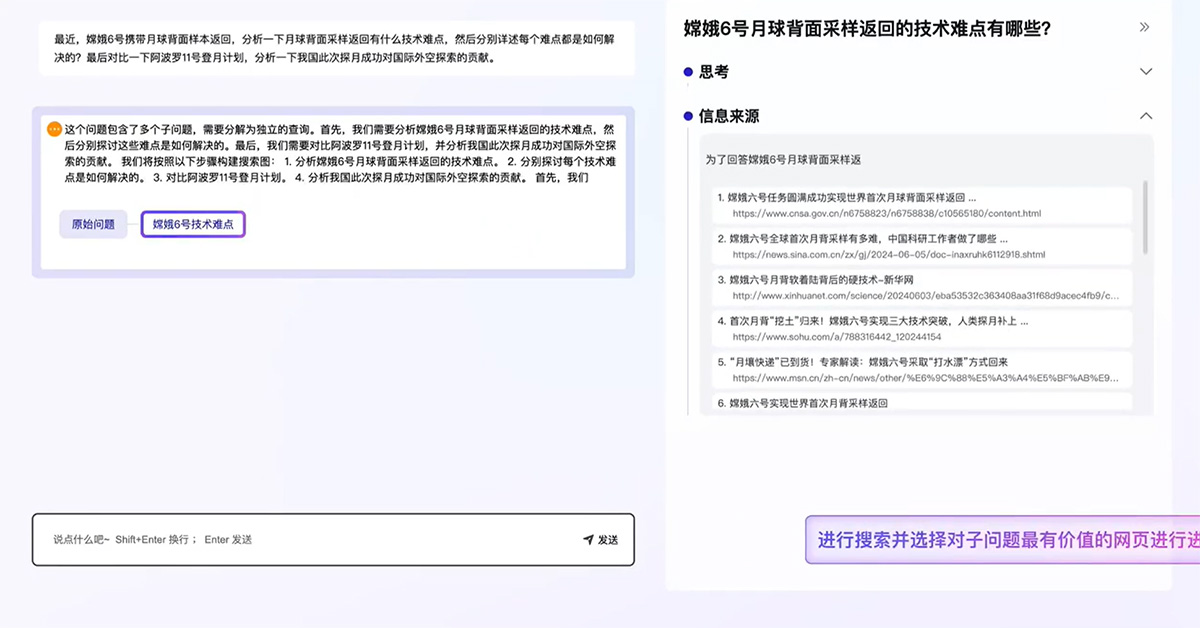Click the orange assistant avatar icon
Viewport: 1200px width, 628px height.
[54, 129]
